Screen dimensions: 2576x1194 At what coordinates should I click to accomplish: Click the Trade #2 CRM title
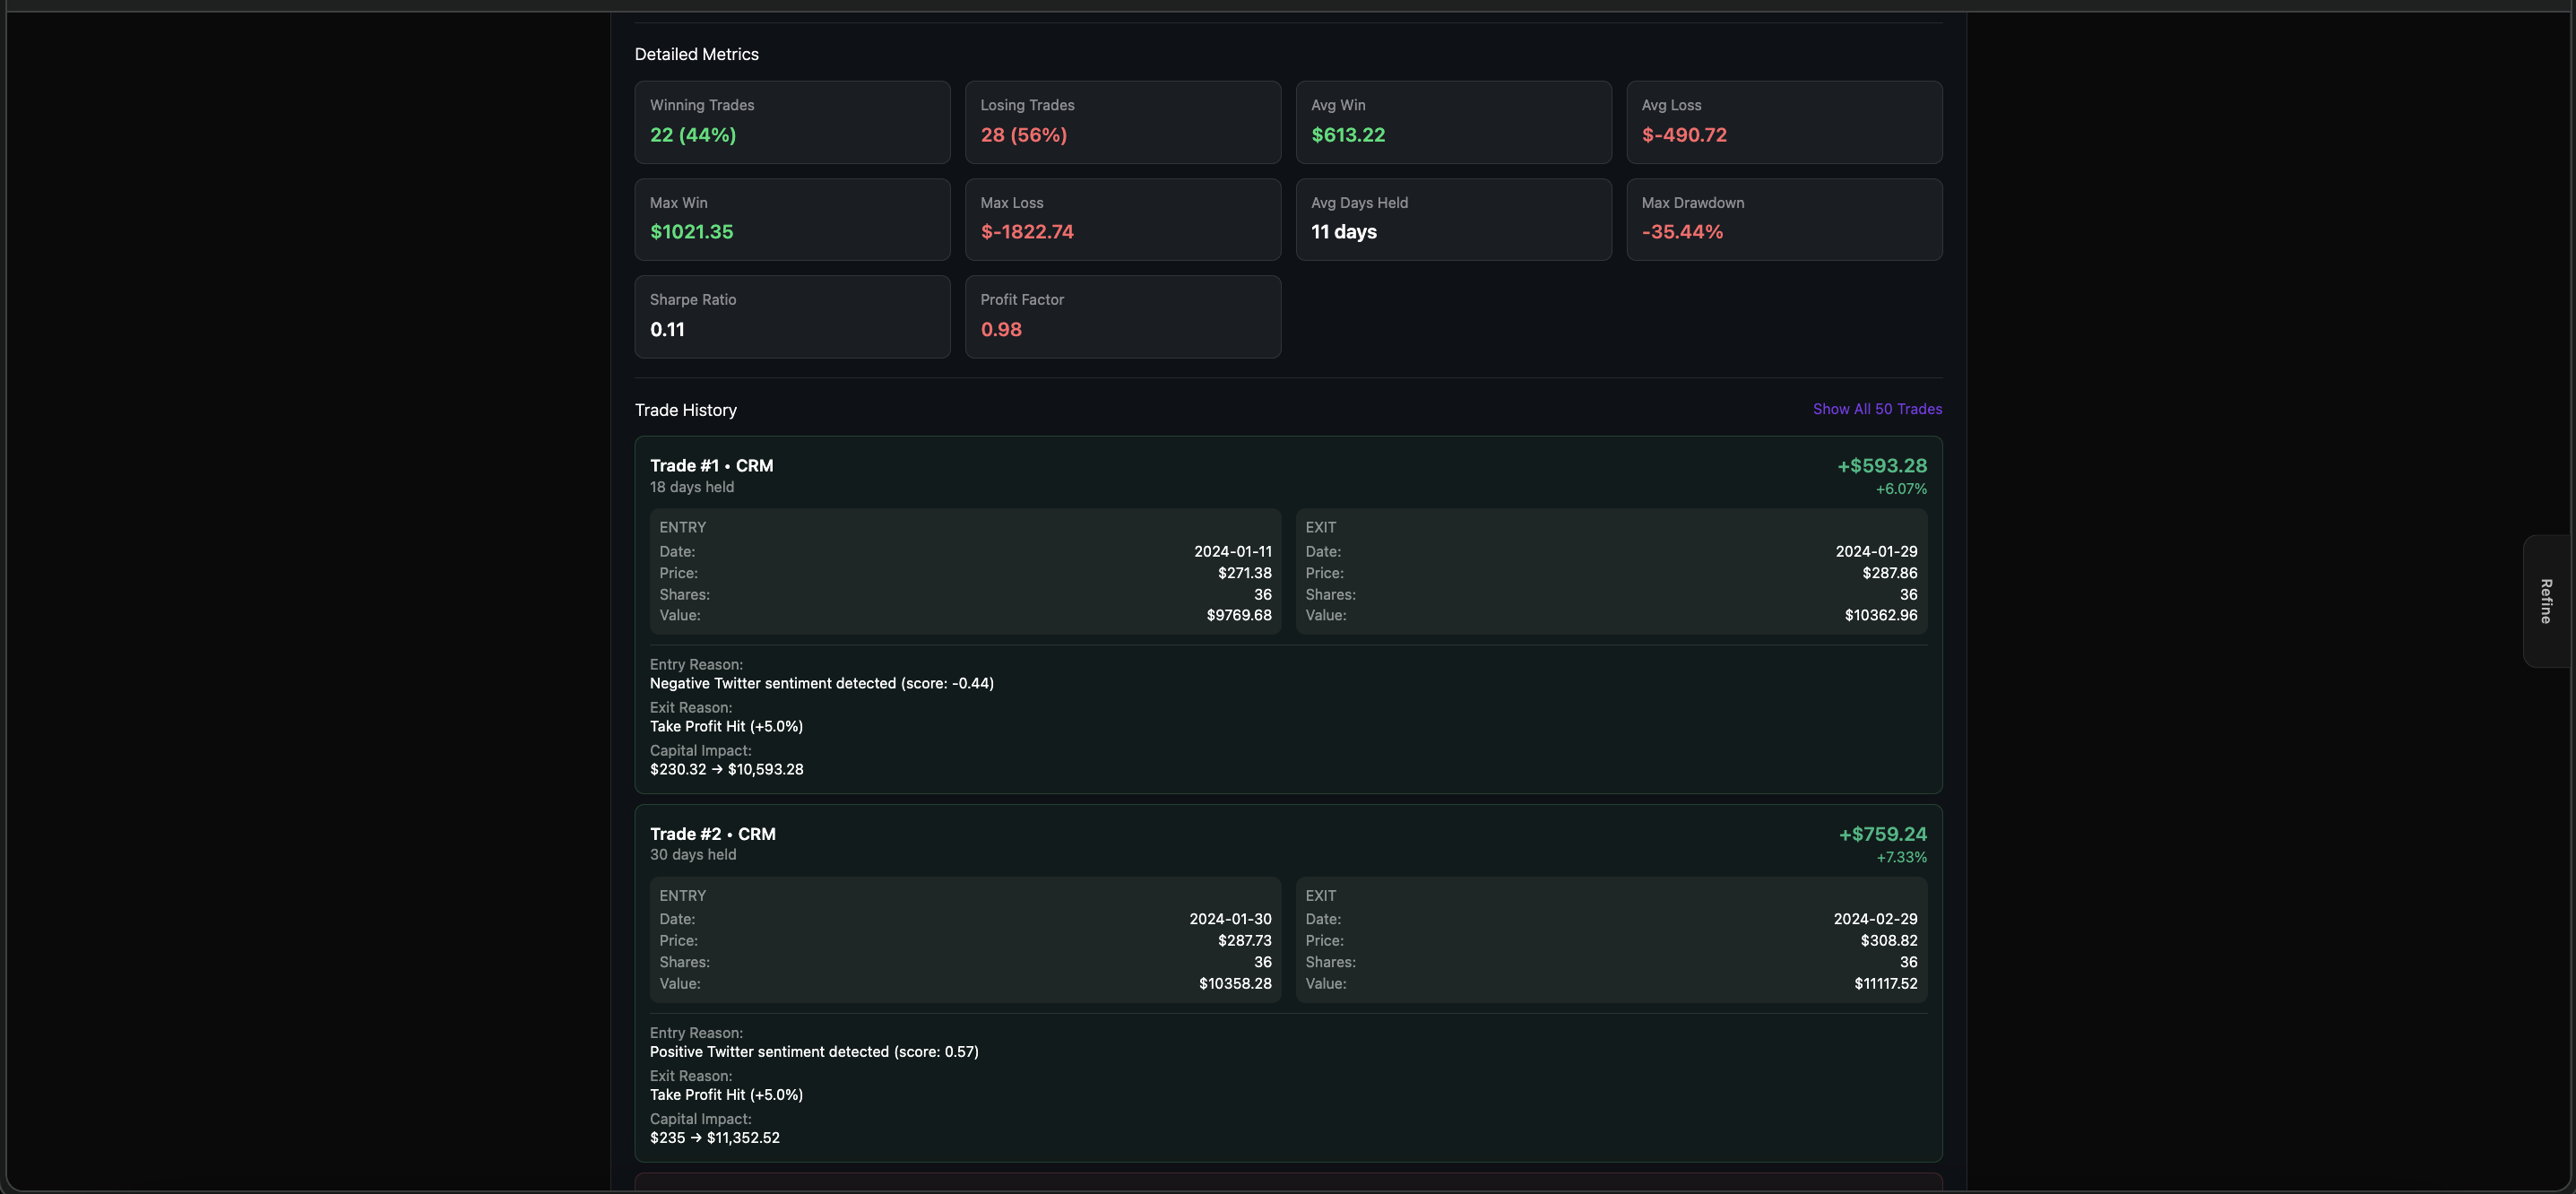[x=712, y=834]
